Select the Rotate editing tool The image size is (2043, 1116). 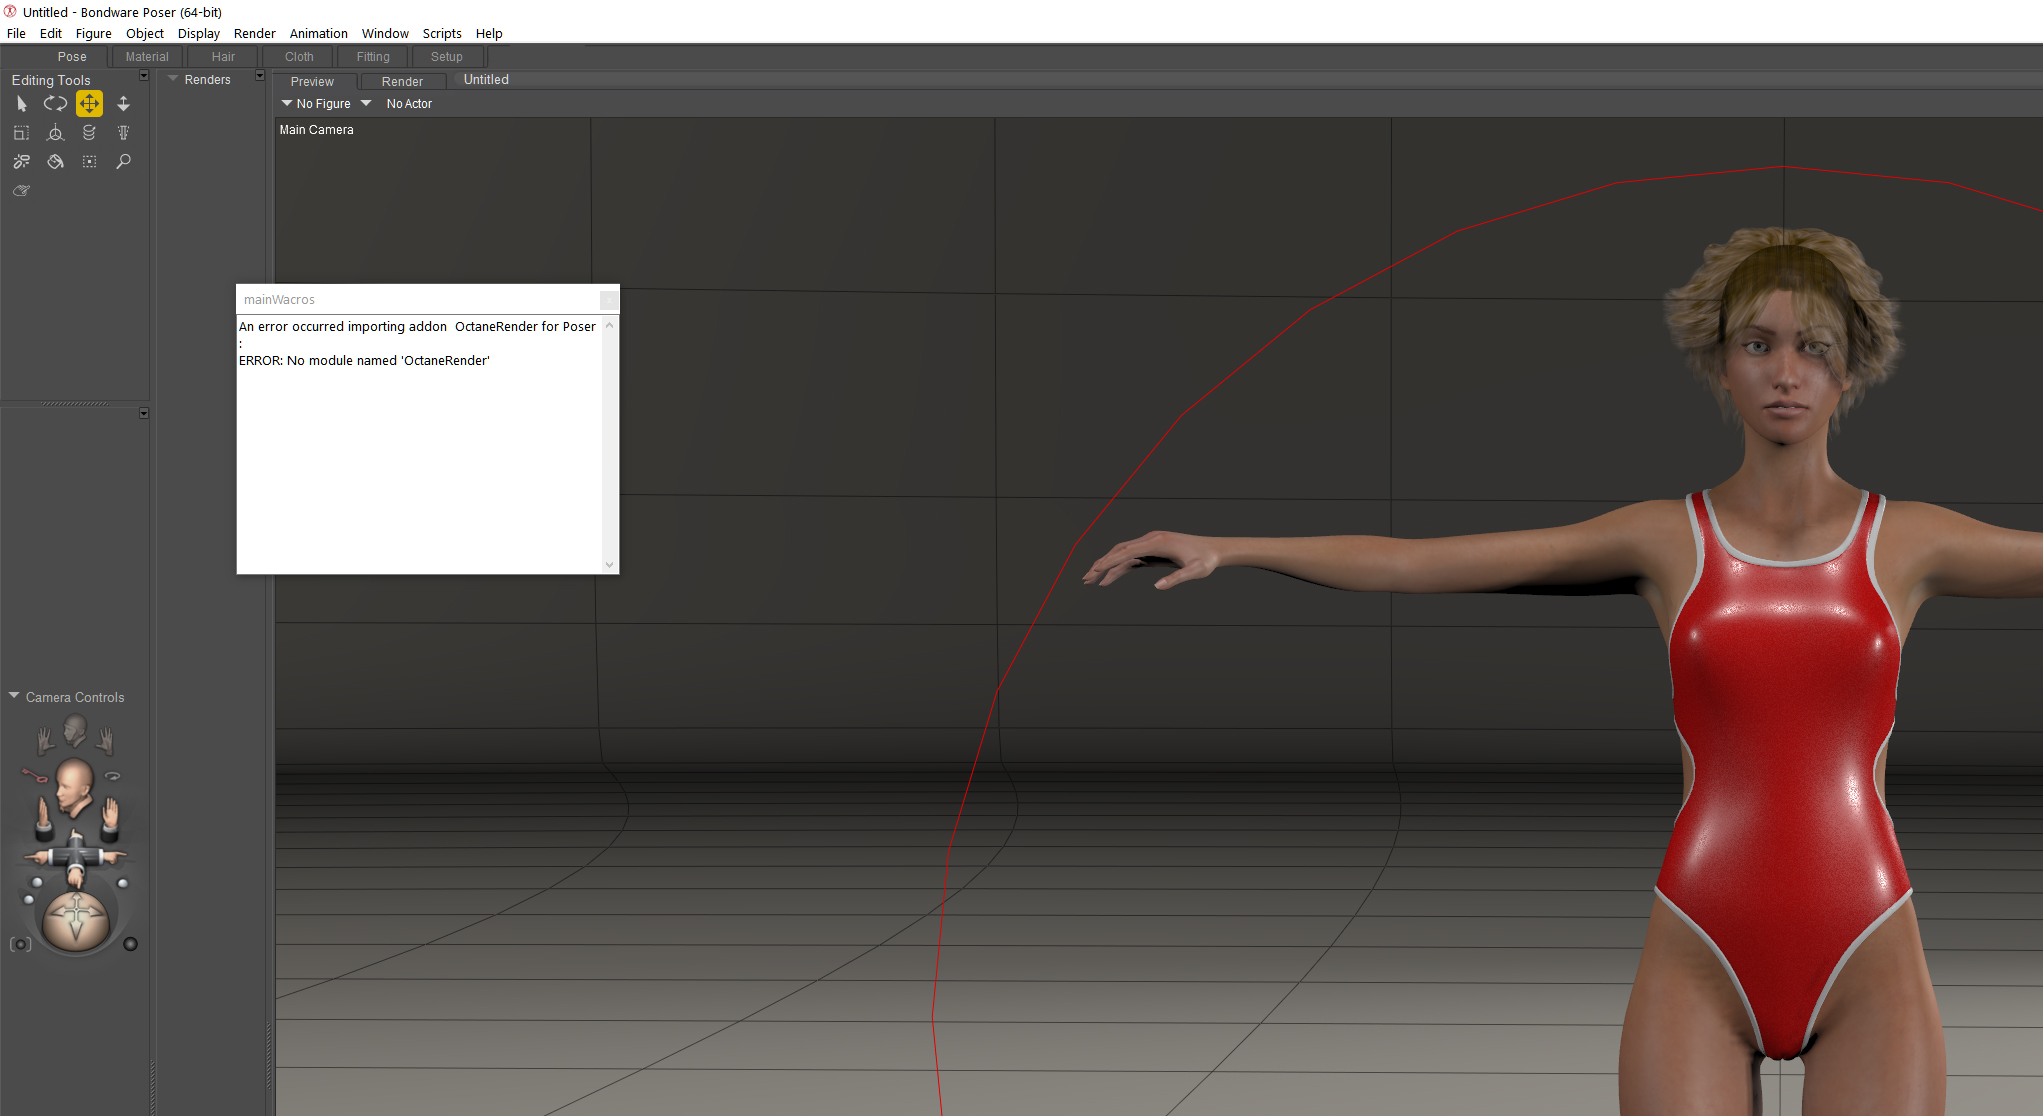(x=55, y=103)
